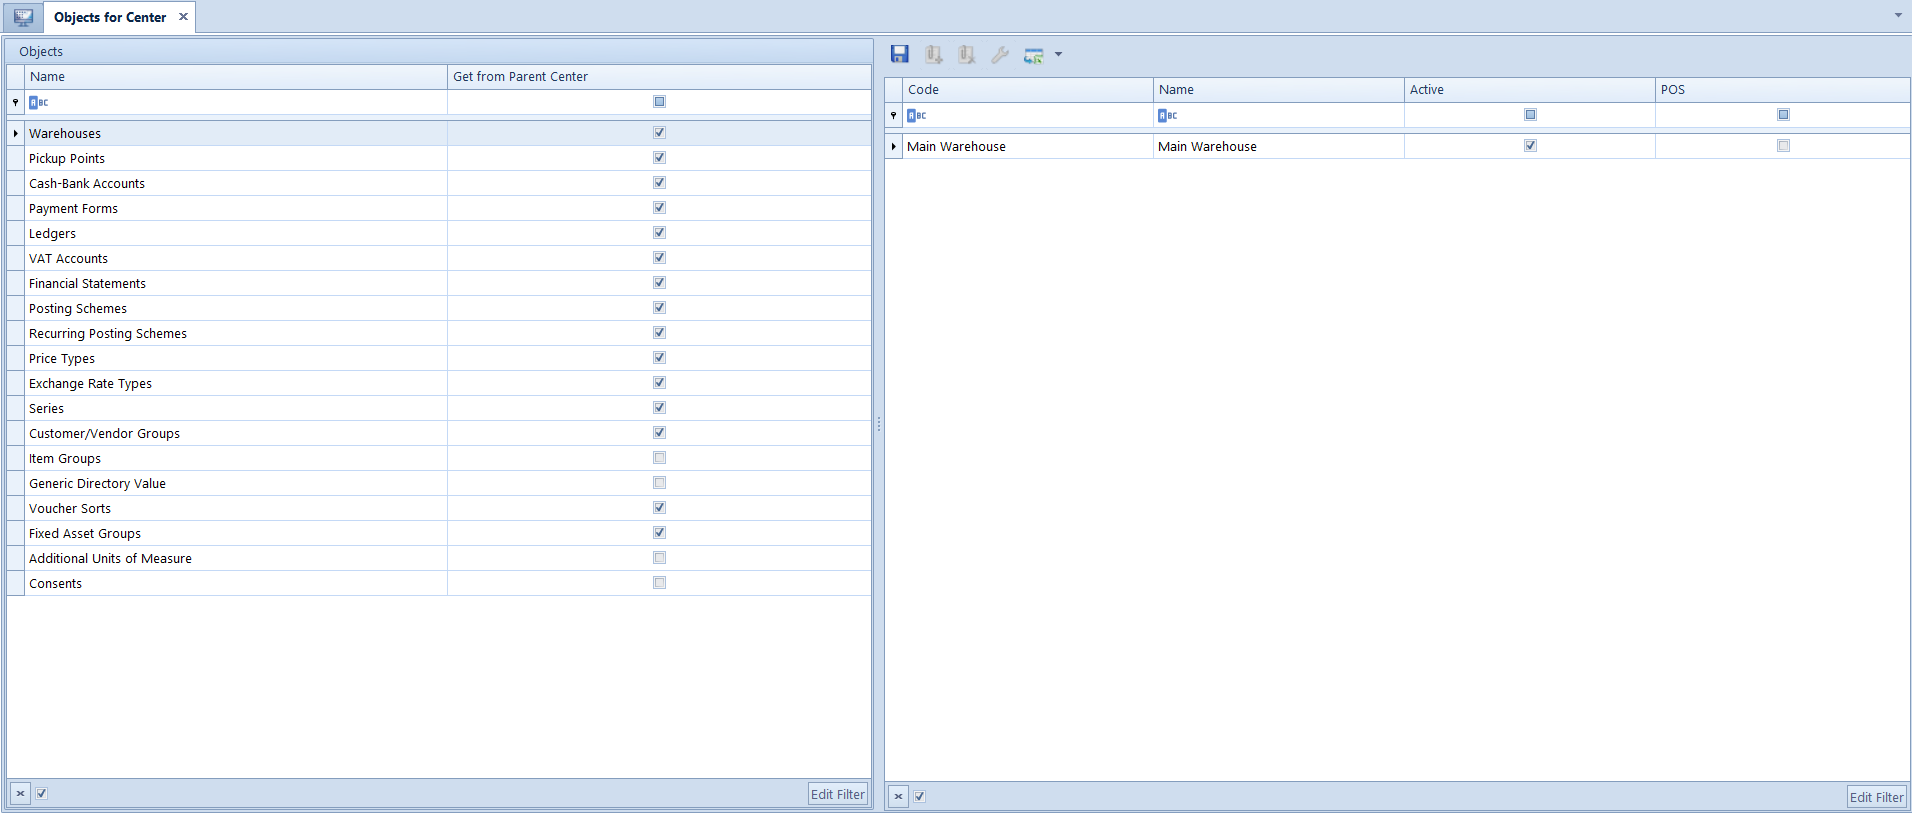Toggle Get from Parent for Warehouses

pos(659,132)
